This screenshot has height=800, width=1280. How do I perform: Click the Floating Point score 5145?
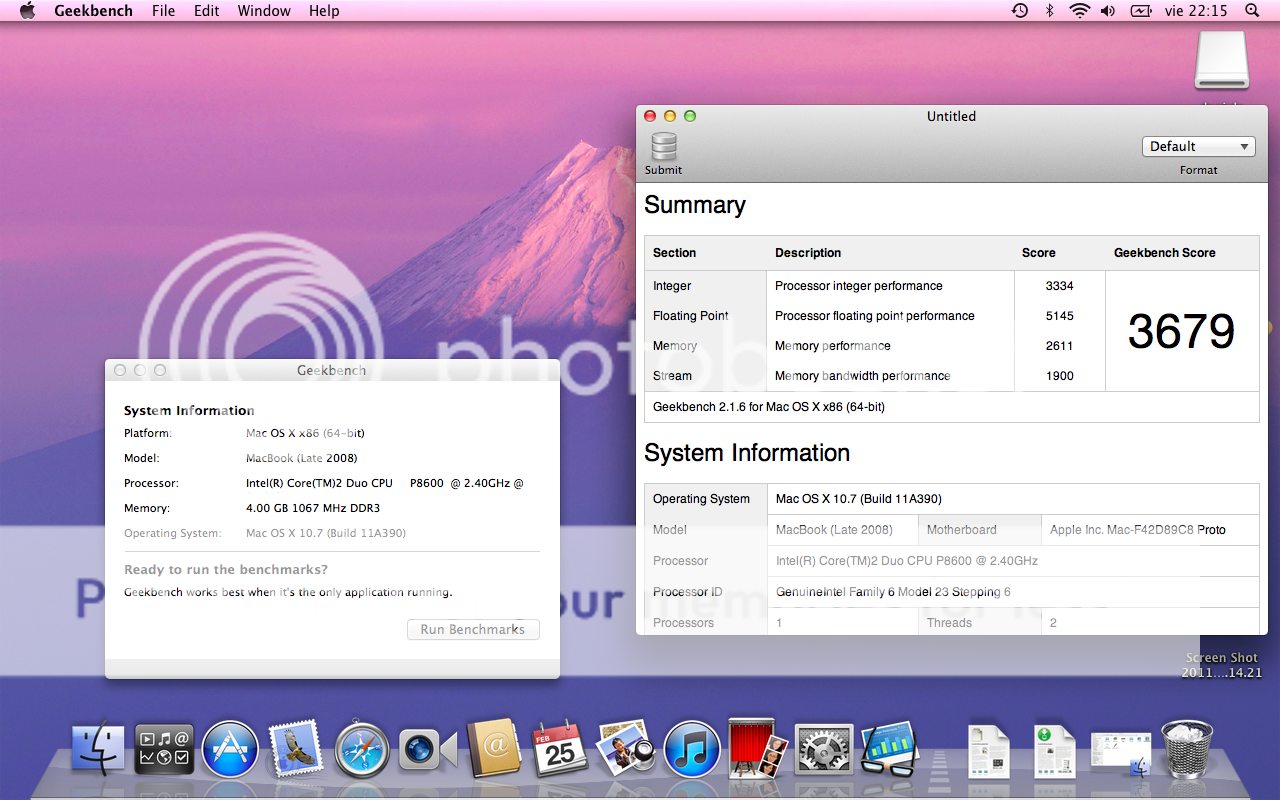pos(1060,316)
